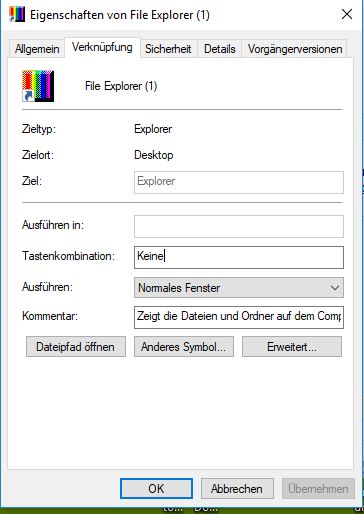Expand the Ausführen dropdown arrow
This screenshot has height=514, width=364.
[335, 288]
